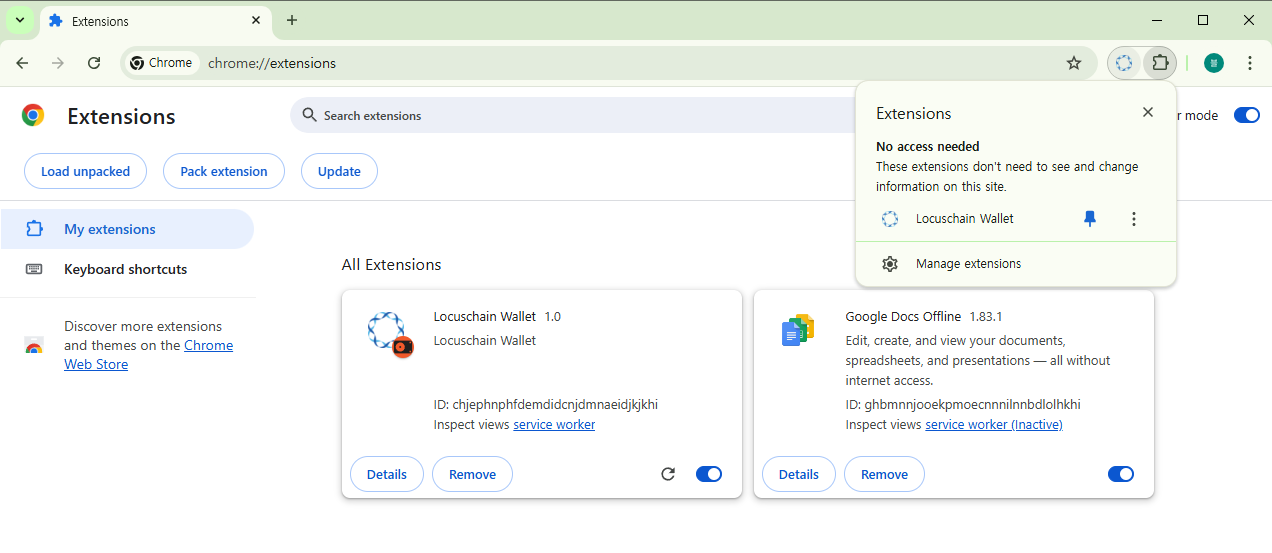Image resolution: width=1272 pixels, height=553 pixels.
Task: Open more options for Locuschain Wallet
Action: click(1133, 219)
